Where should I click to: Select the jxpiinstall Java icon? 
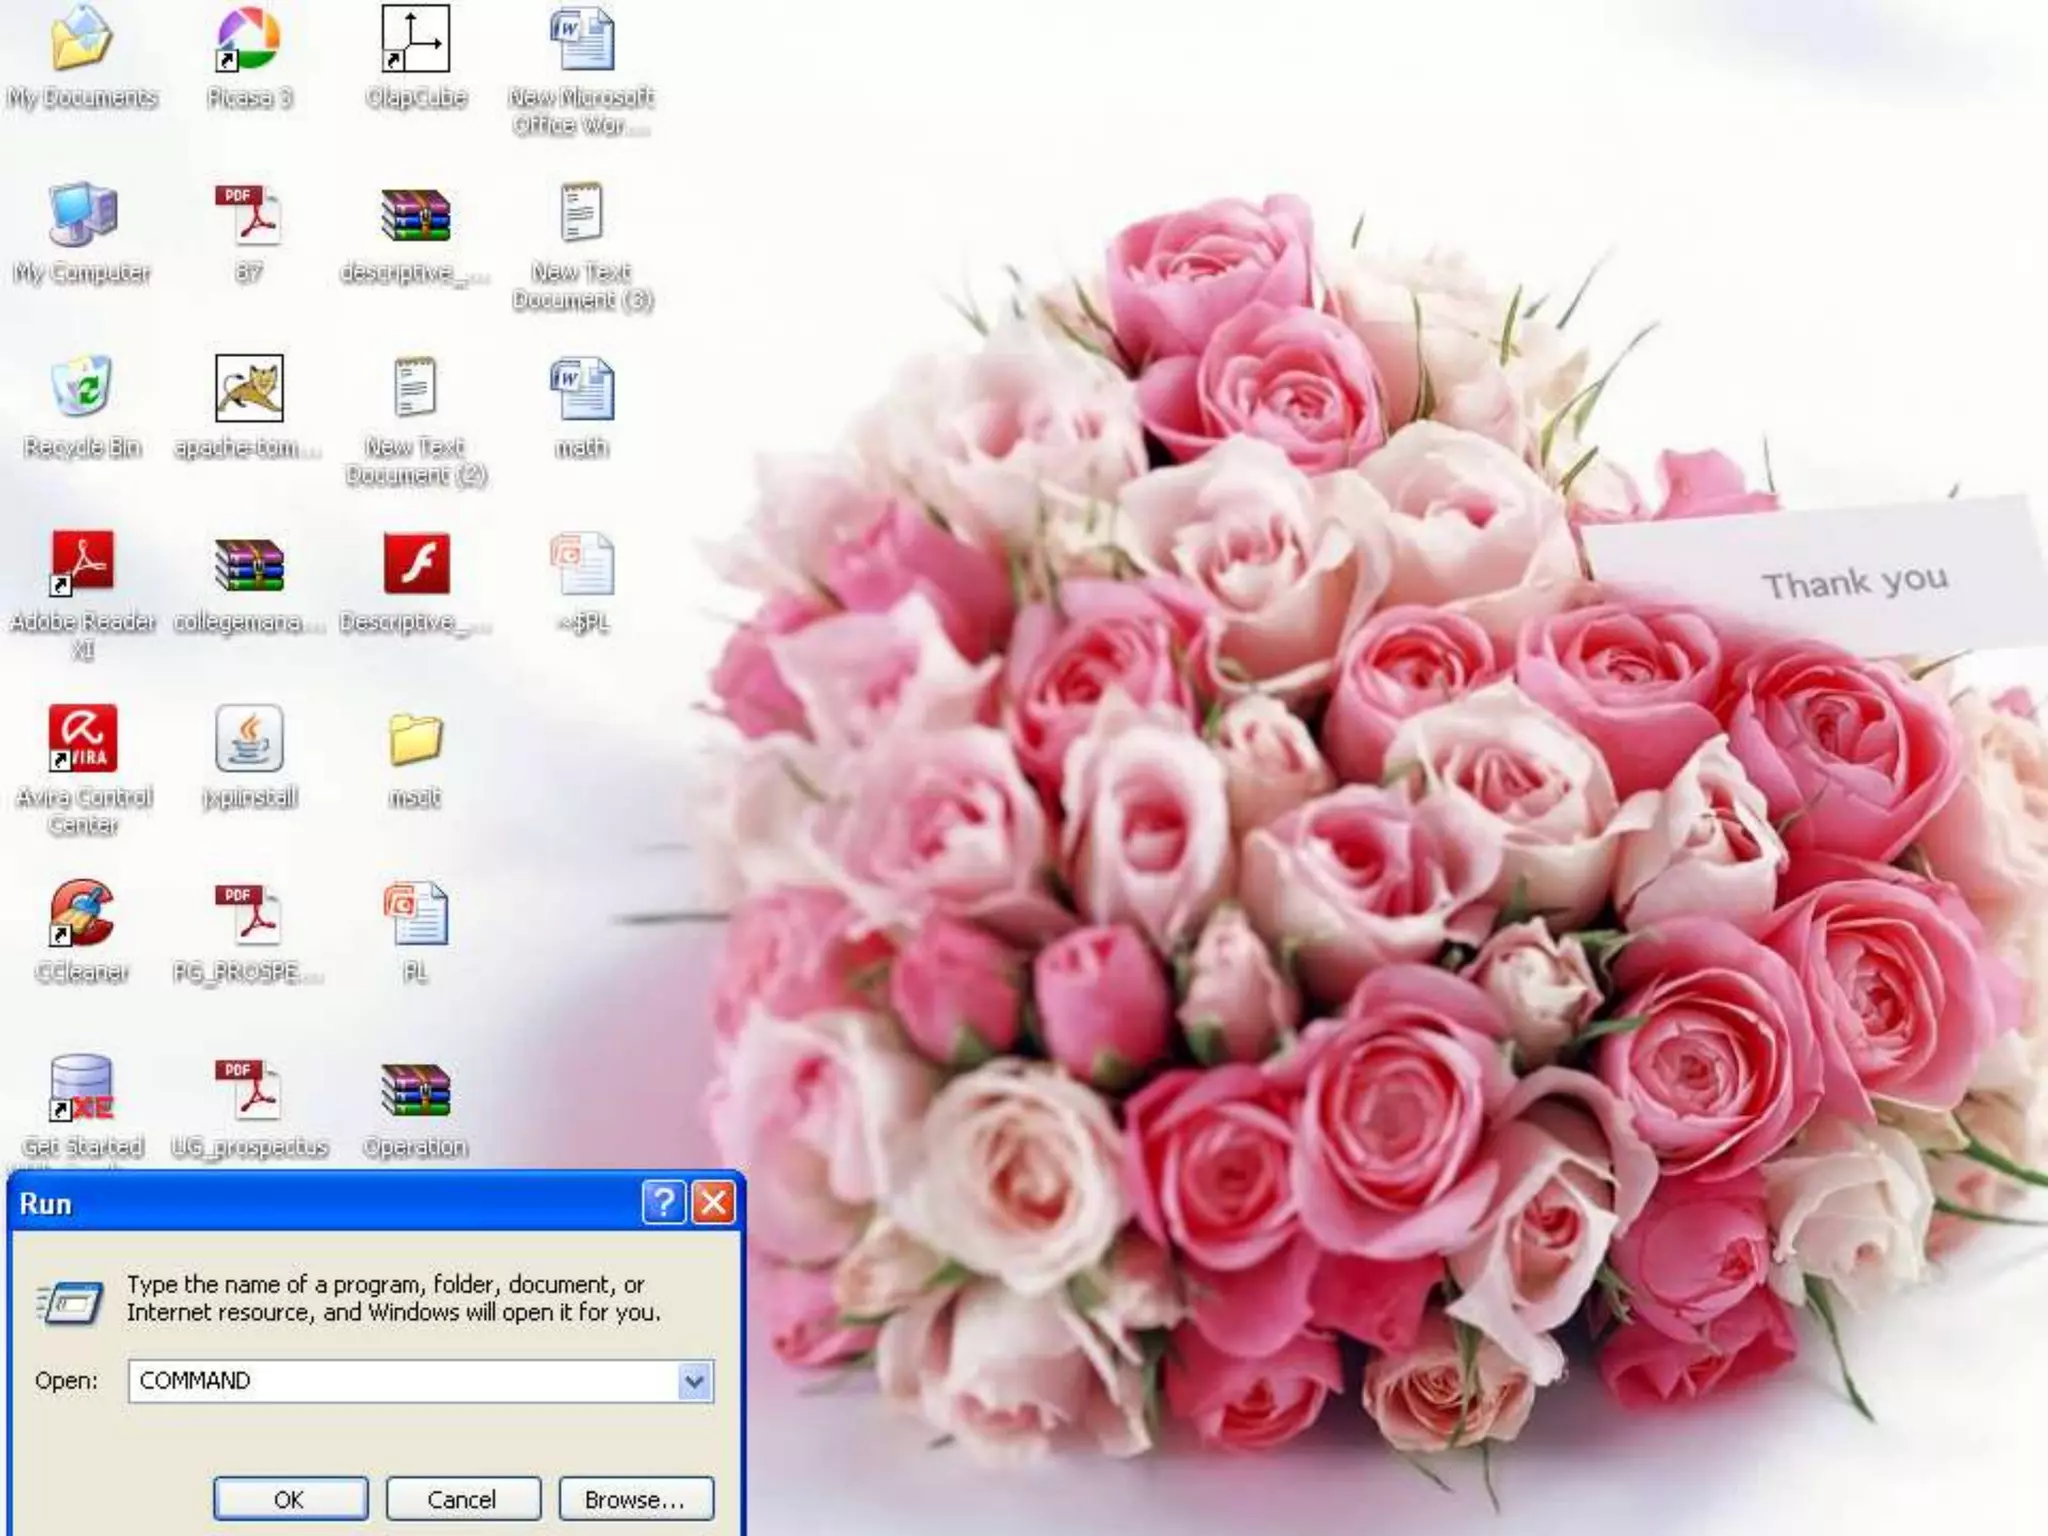249,738
